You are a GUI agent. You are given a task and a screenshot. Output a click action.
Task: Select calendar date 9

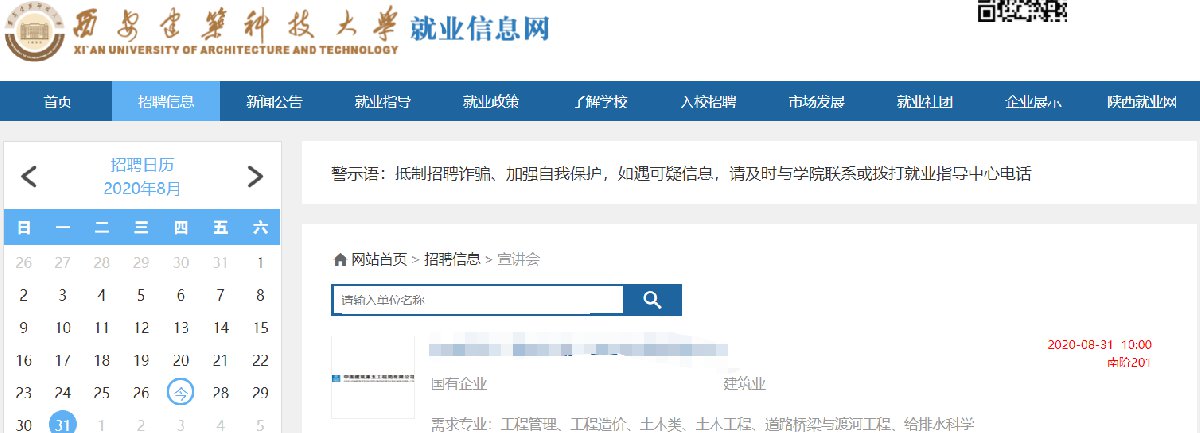point(24,327)
